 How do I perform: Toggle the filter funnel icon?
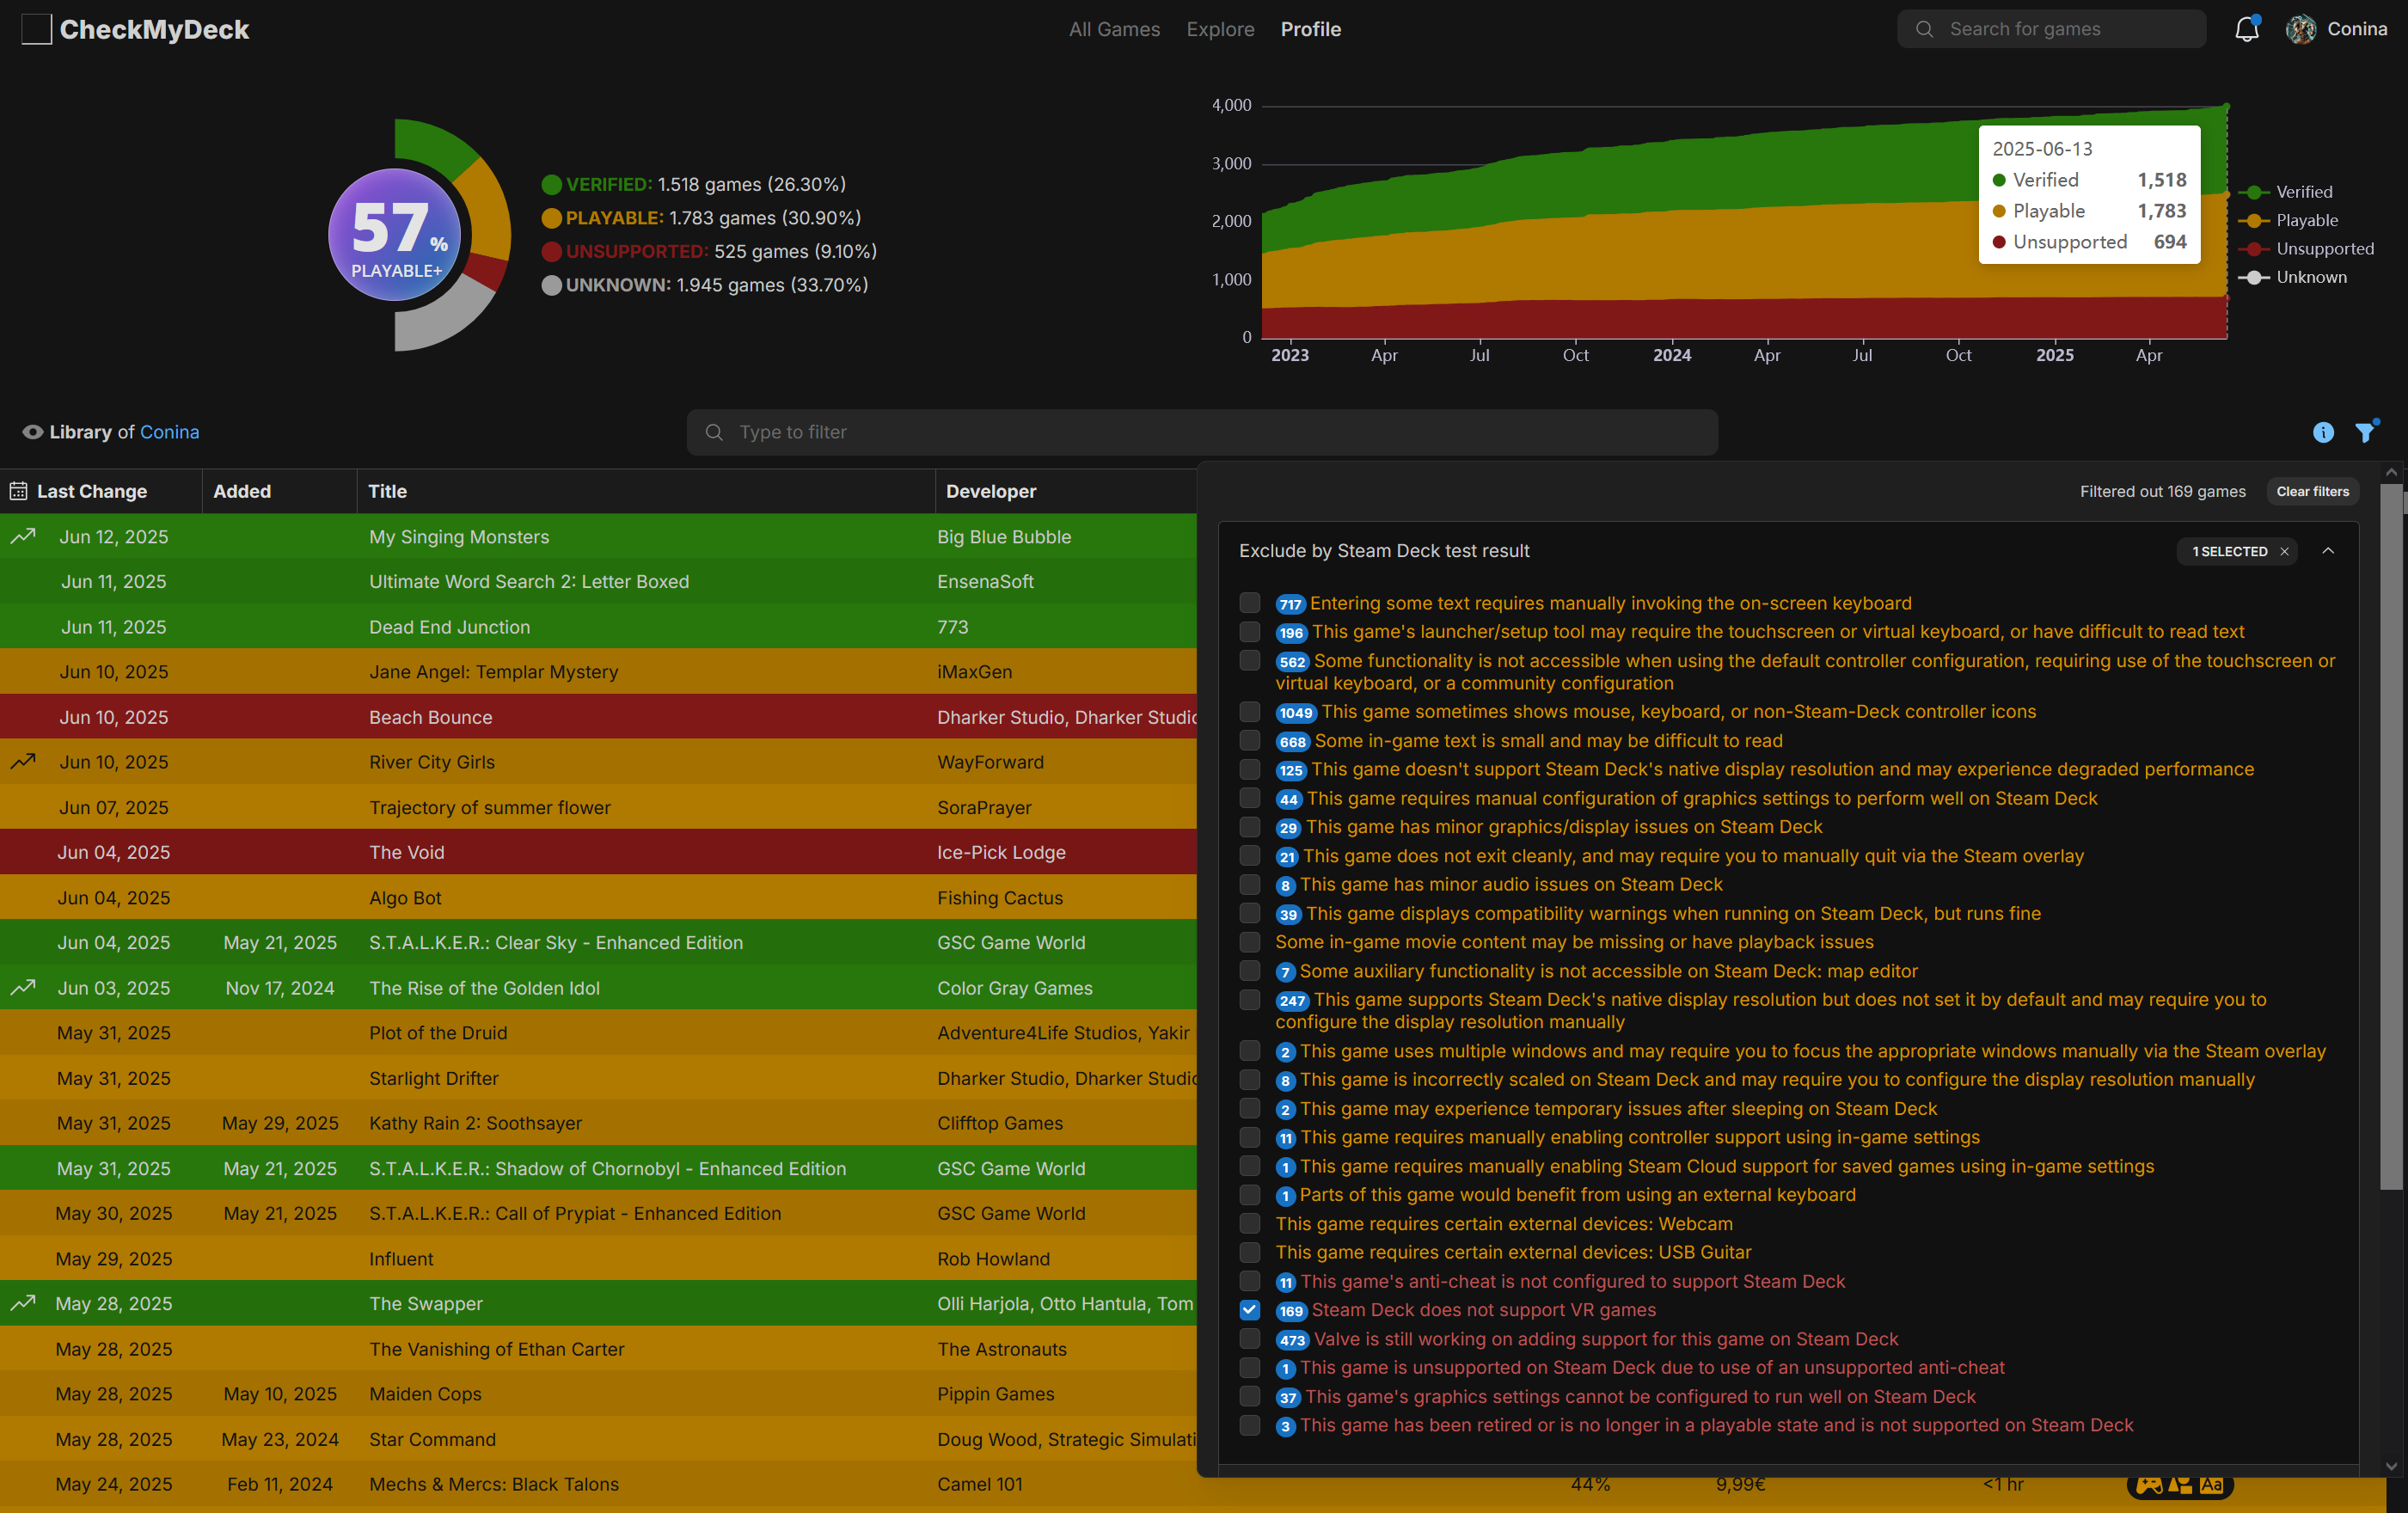click(x=2365, y=432)
